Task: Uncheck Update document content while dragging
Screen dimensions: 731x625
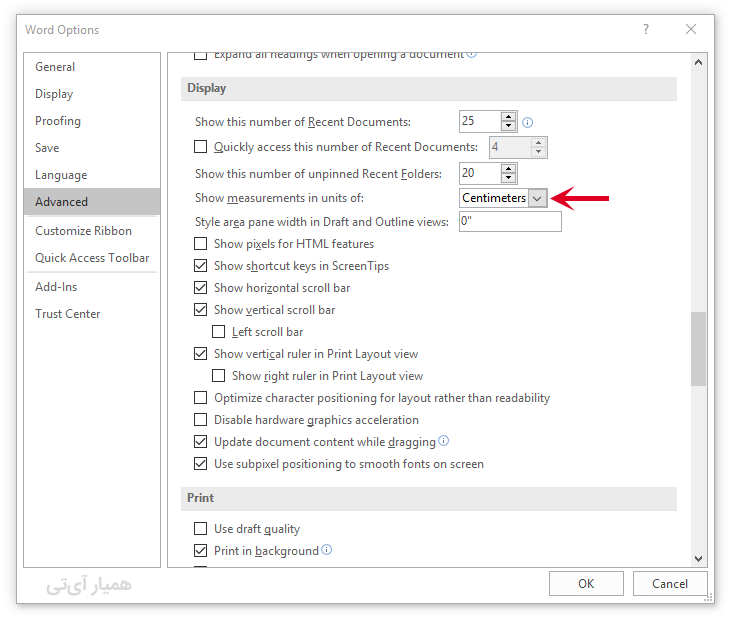Action: (200, 441)
